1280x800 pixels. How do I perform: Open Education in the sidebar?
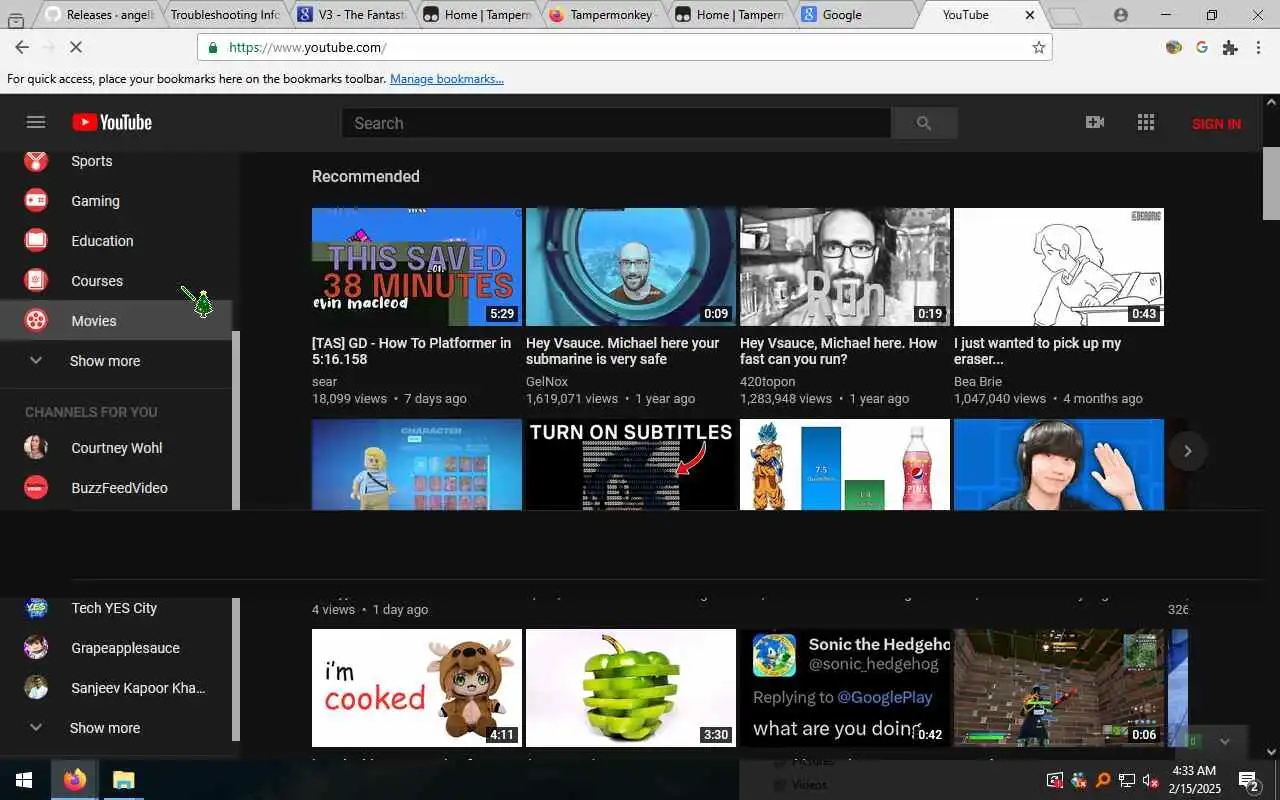[116, 241]
